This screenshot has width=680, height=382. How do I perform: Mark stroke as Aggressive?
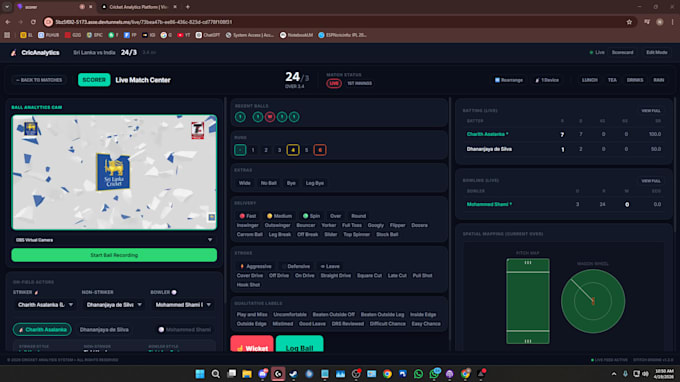[255, 266]
